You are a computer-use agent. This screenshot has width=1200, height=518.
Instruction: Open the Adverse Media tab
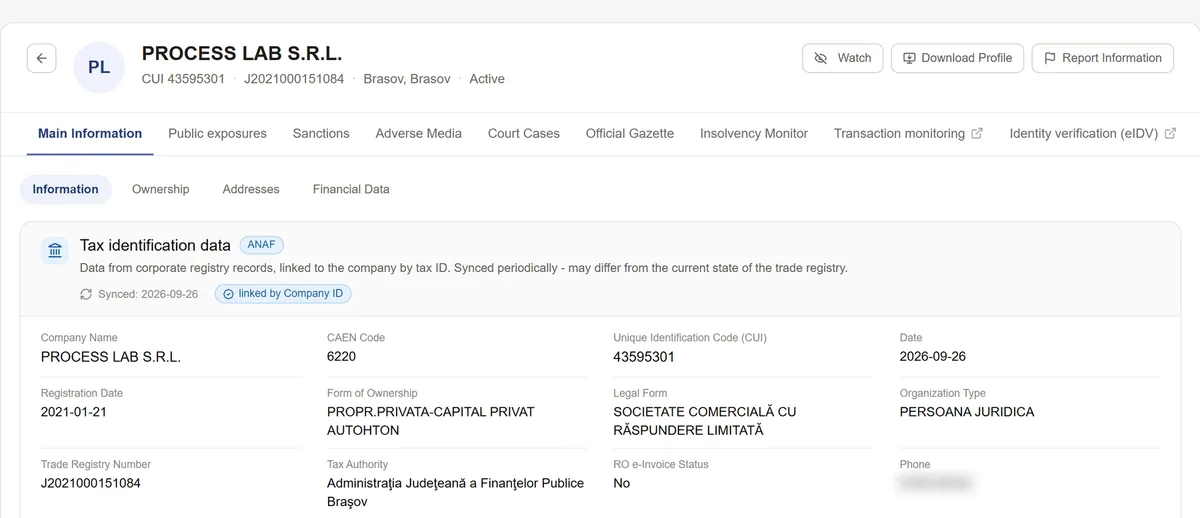418,133
